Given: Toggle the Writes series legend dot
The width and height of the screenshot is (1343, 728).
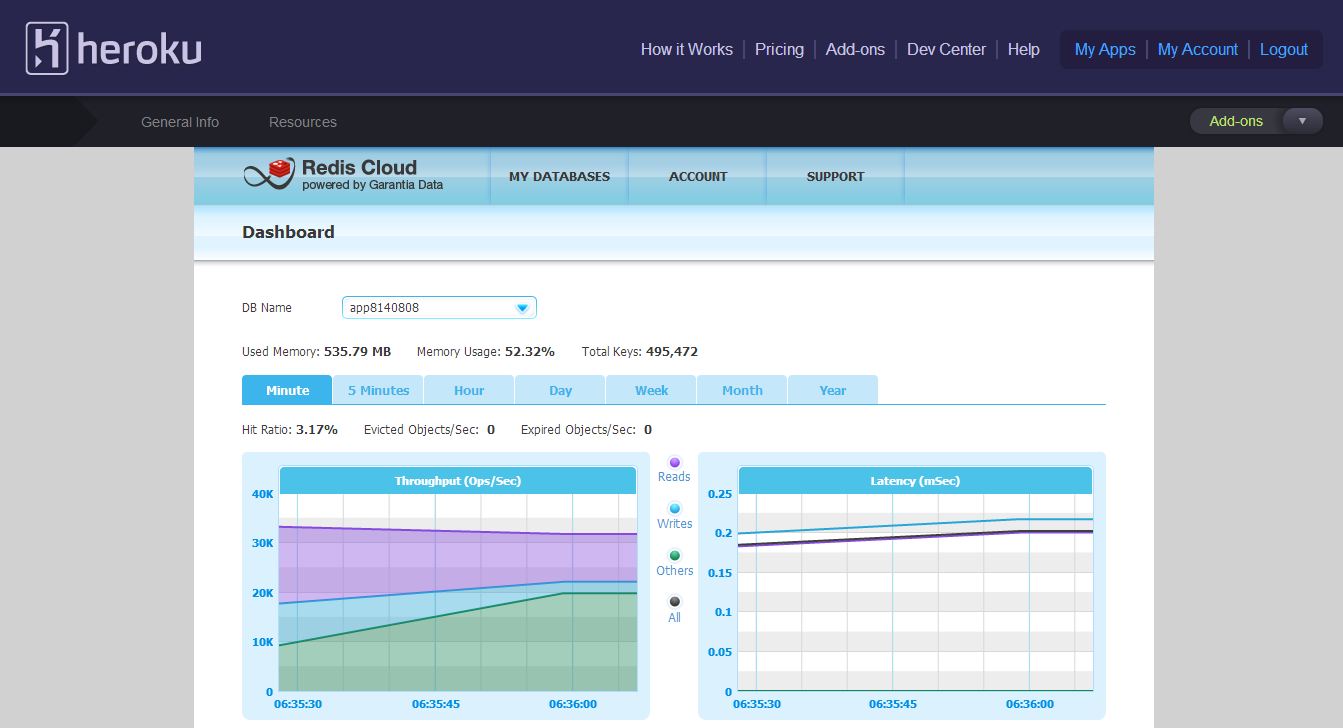Looking at the screenshot, I should pos(675,509).
